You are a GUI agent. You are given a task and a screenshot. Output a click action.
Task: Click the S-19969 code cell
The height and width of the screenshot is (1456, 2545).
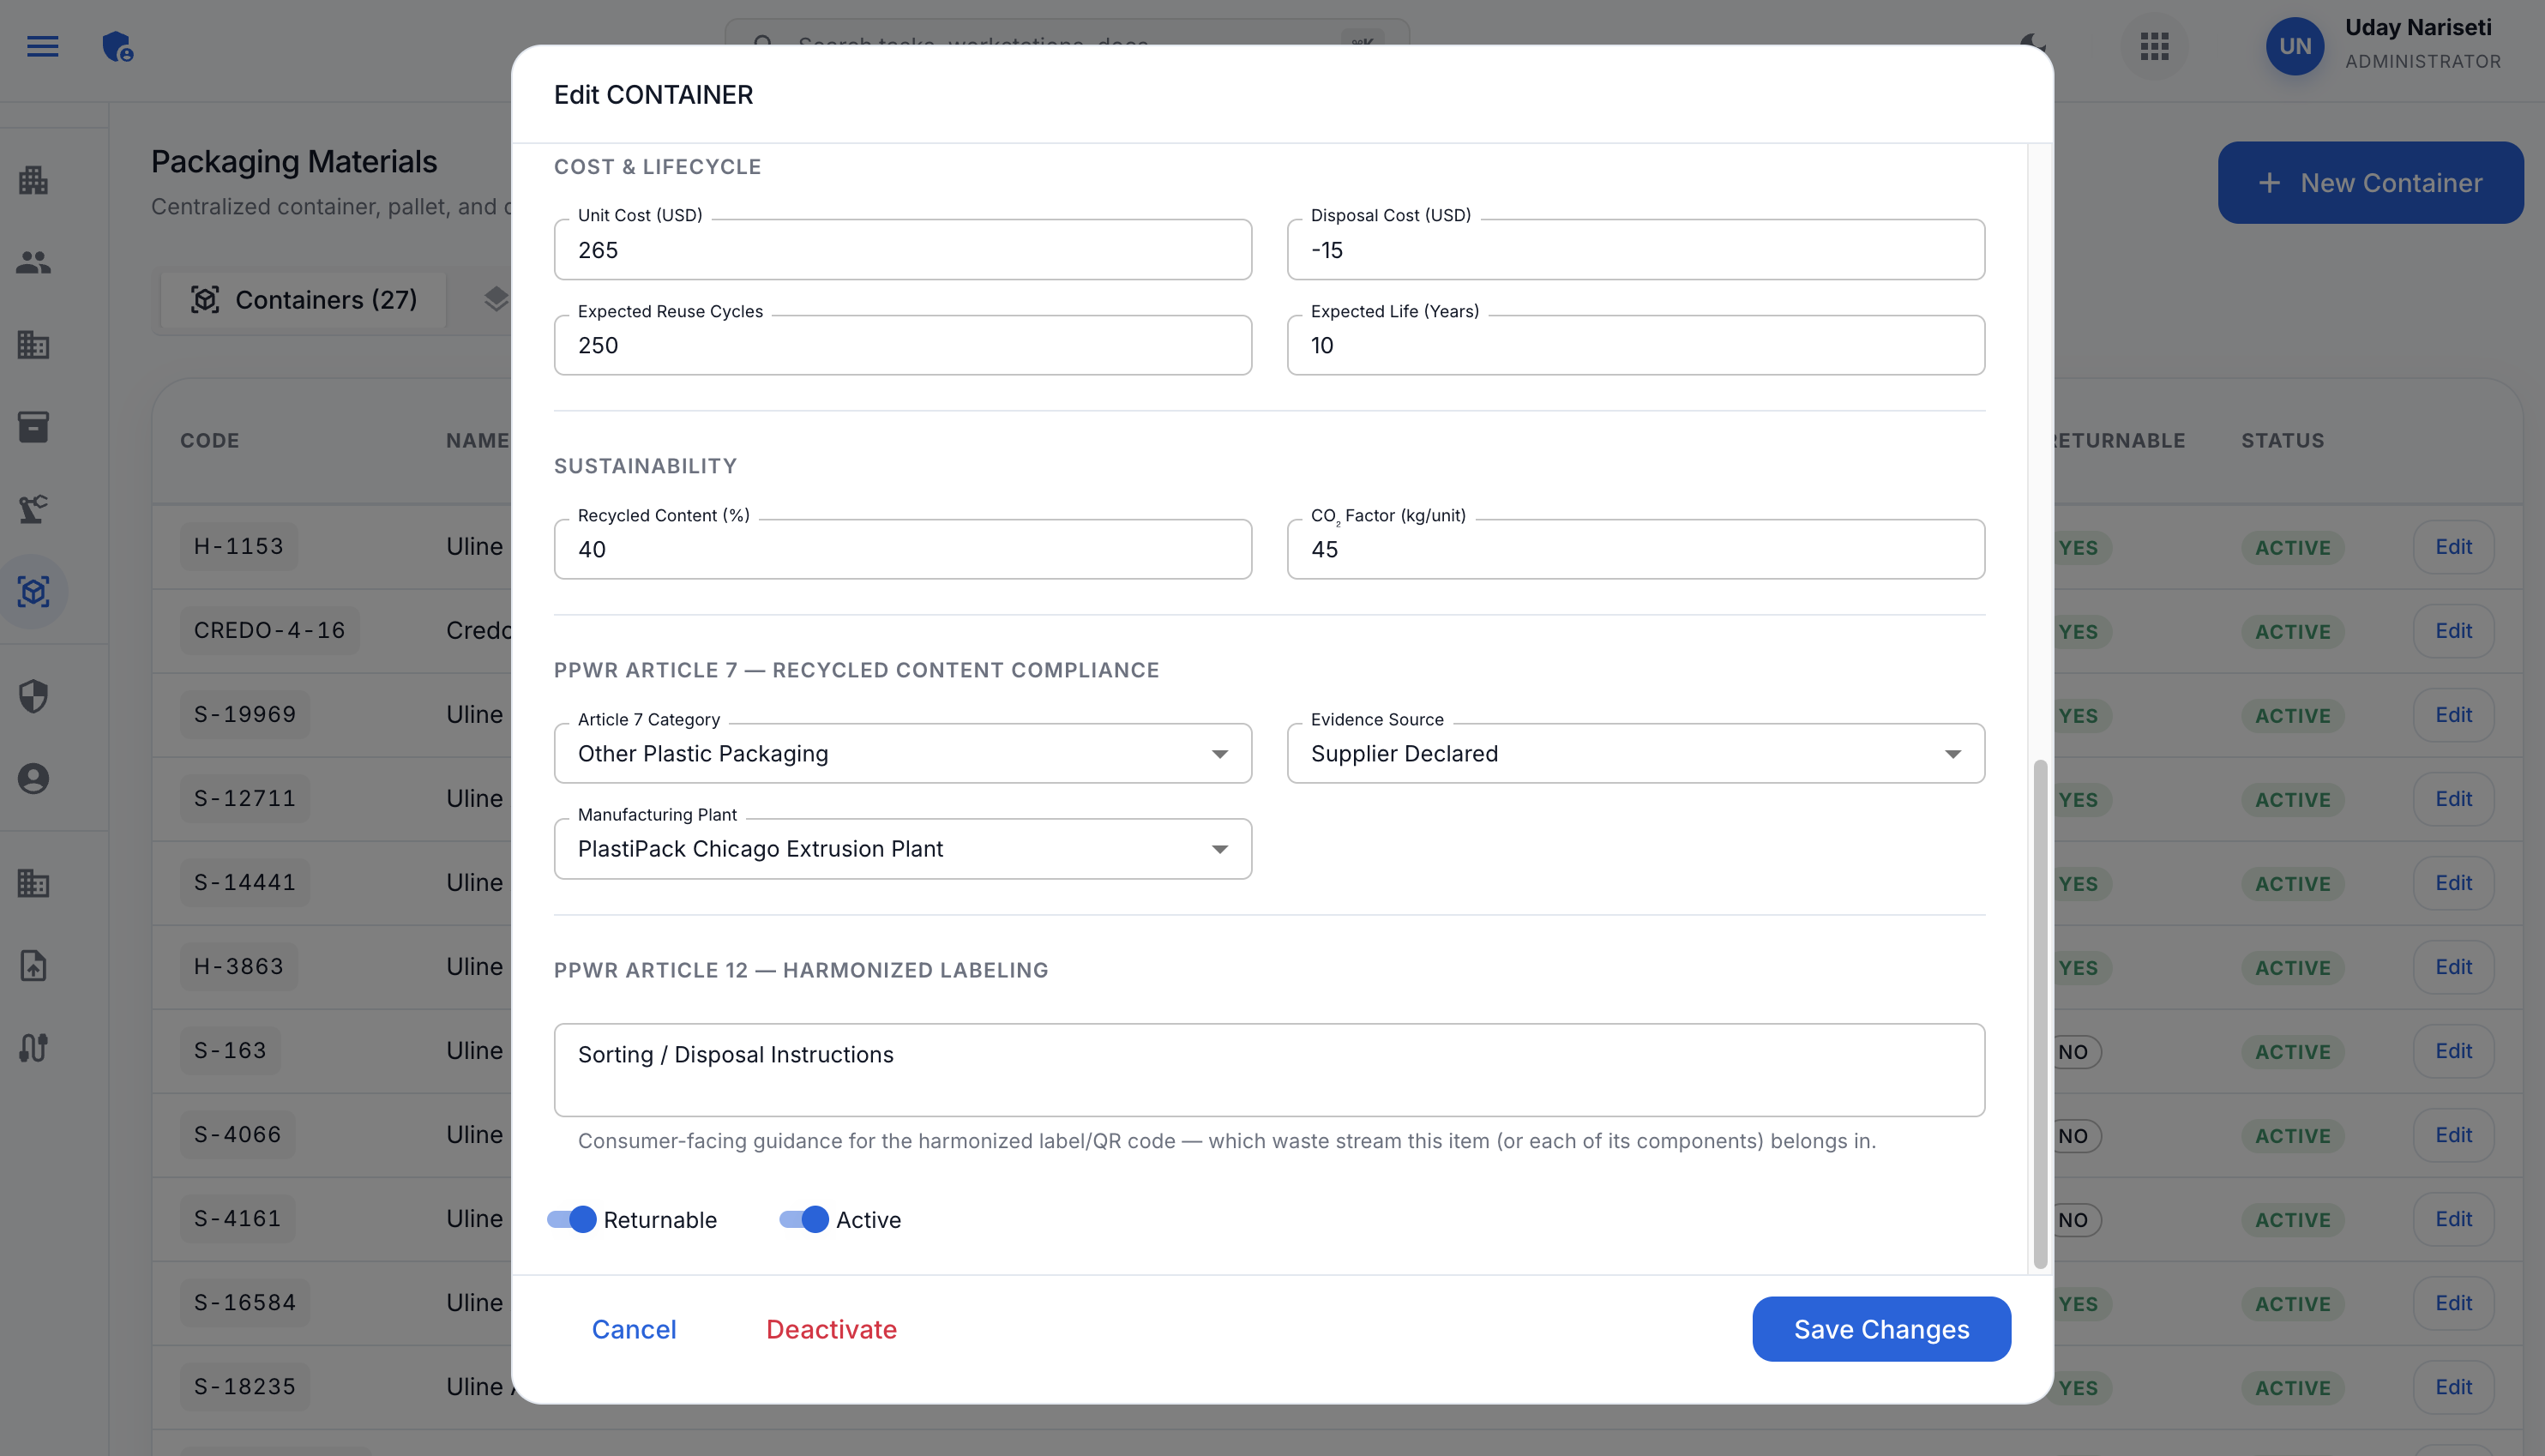245,714
